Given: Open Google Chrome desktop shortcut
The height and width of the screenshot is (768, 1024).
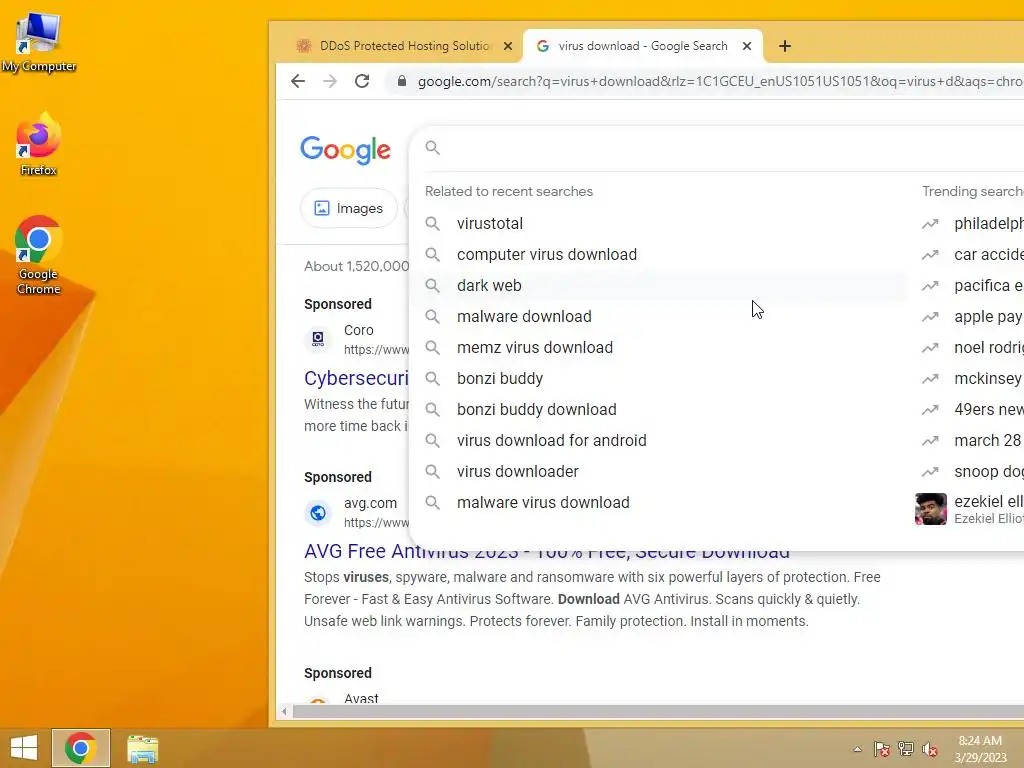Looking at the screenshot, I should [x=39, y=255].
